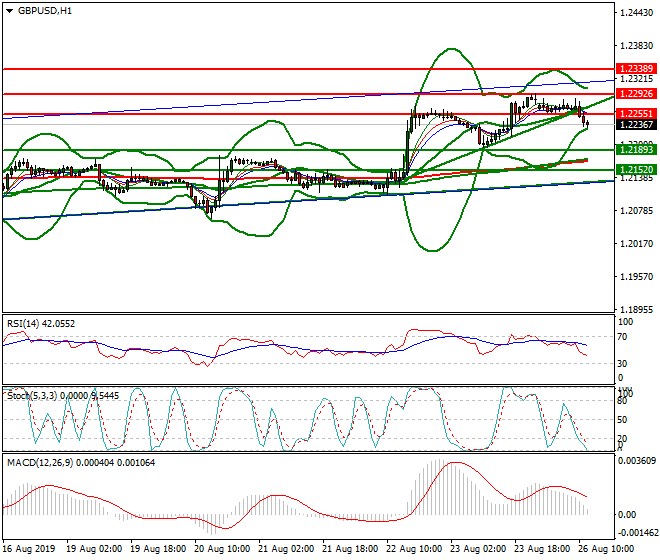Select the 1.21893 green price level label
Image resolution: width=660 pixels, height=560 pixels.
coord(636,149)
